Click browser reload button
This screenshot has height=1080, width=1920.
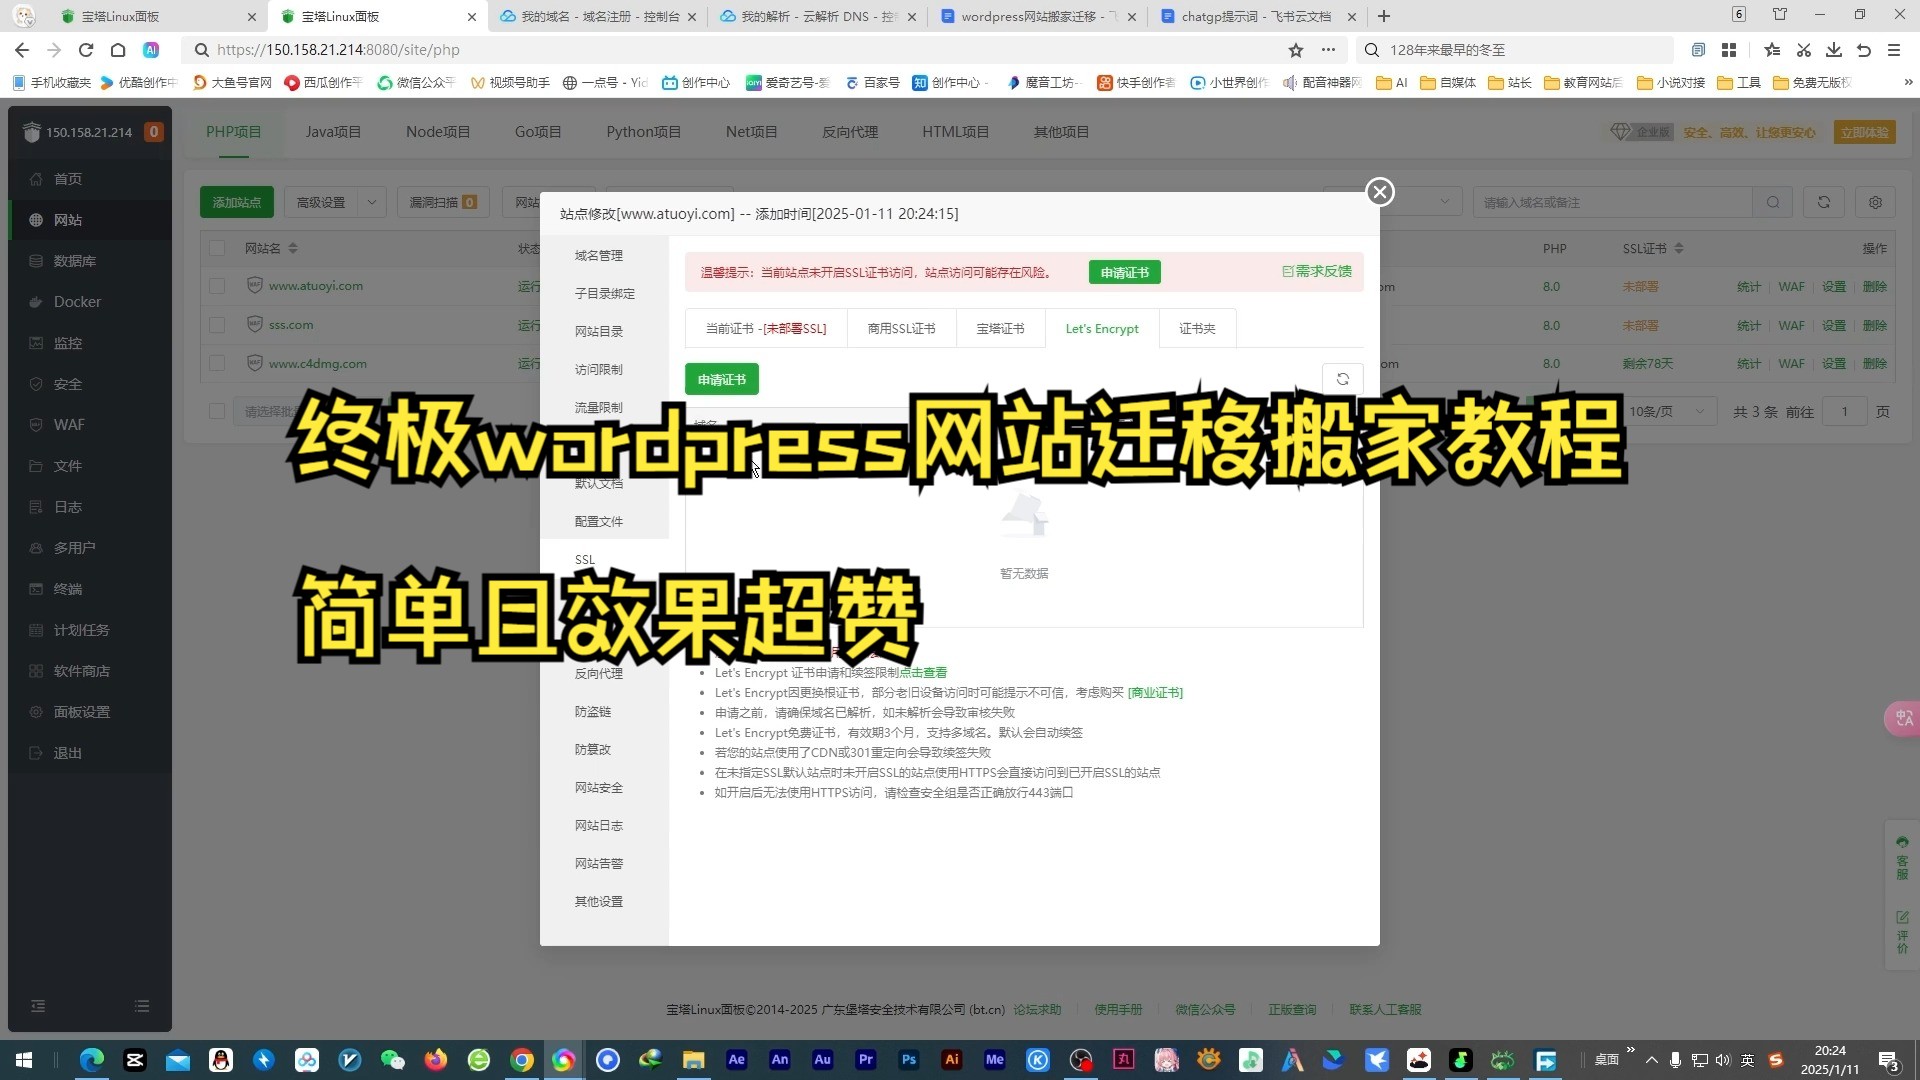coord(86,50)
